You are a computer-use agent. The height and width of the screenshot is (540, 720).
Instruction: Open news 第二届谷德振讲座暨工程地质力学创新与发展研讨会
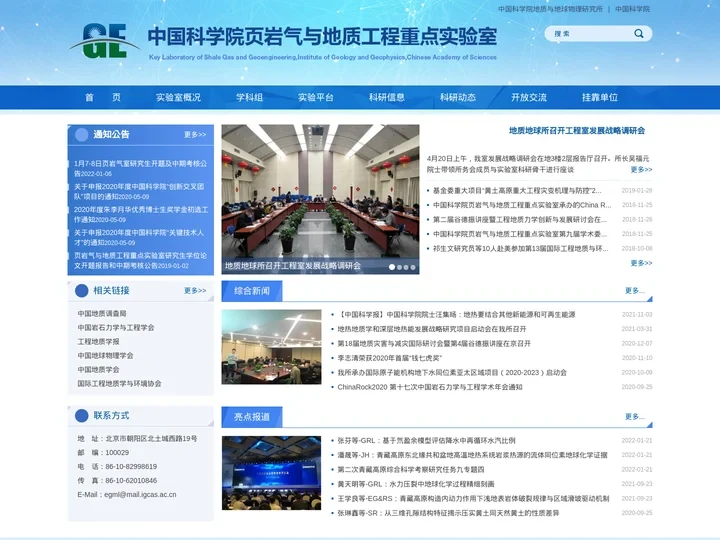tap(520, 219)
